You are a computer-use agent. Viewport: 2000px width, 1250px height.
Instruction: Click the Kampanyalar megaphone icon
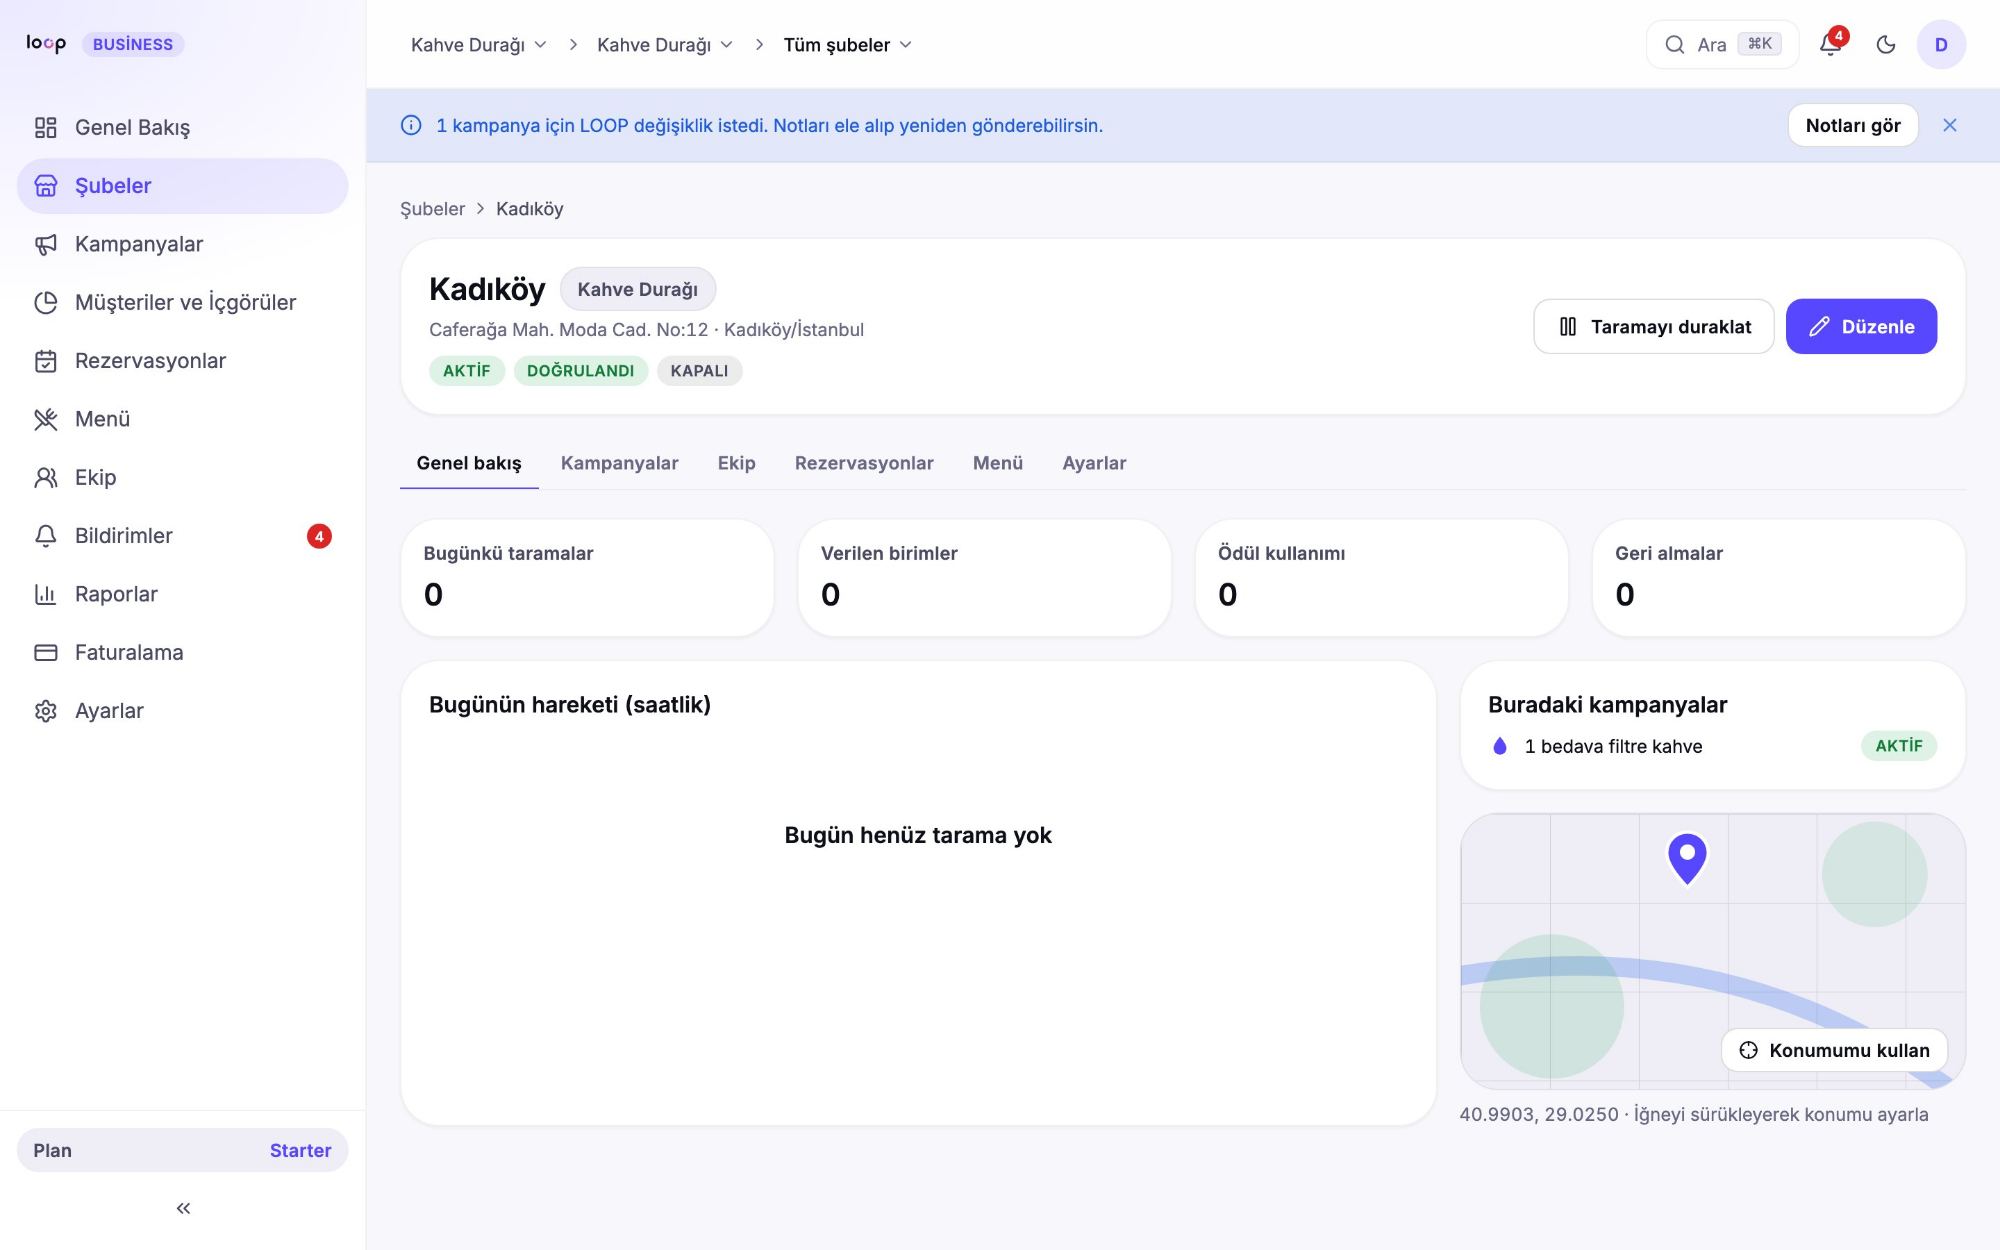point(46,244)
